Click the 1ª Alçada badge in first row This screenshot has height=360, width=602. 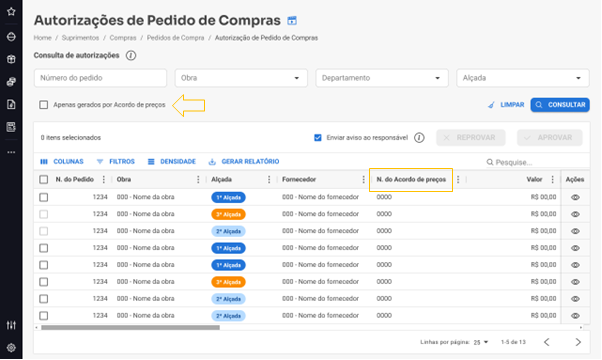click(x=228, y=197)
